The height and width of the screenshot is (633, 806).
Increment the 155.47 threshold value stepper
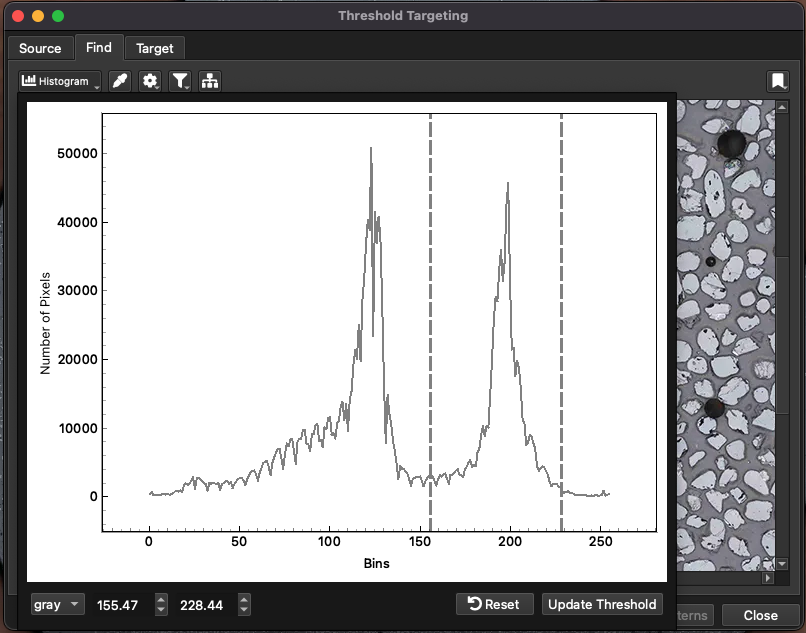[160, 599]
